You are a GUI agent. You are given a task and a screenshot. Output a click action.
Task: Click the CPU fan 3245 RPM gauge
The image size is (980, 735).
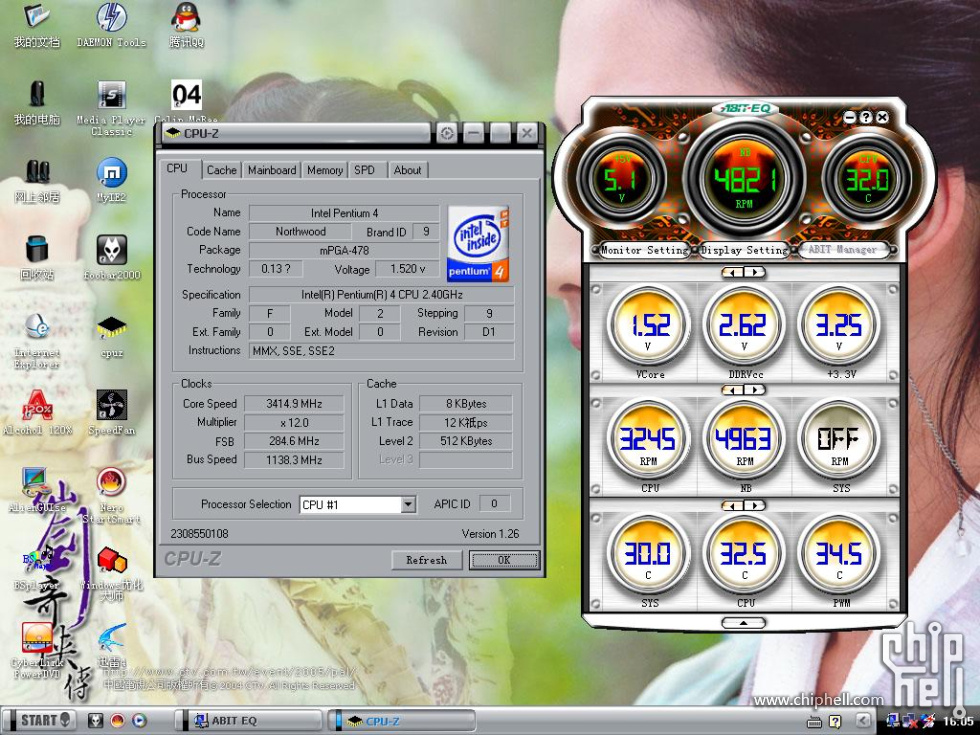[x=648, y=439]
